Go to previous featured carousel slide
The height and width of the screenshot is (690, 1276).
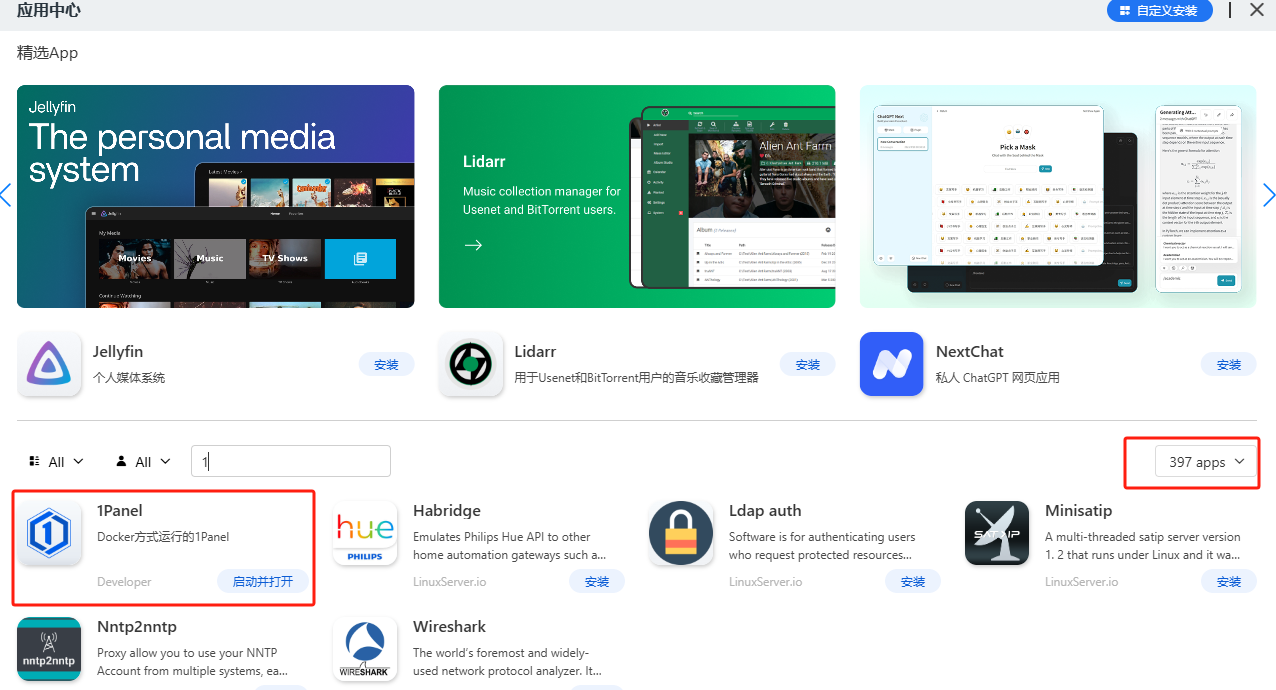[x=6, y=195]
